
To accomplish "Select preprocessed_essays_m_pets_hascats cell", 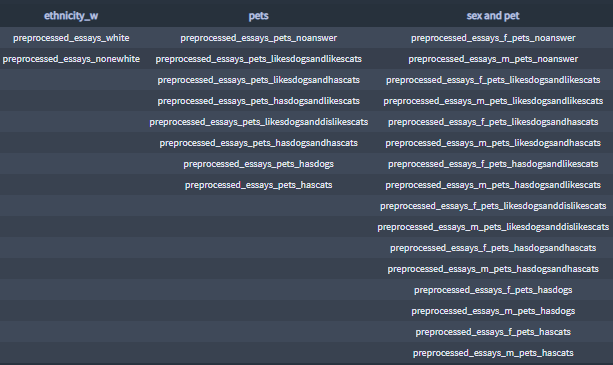I will click(493, 354).
